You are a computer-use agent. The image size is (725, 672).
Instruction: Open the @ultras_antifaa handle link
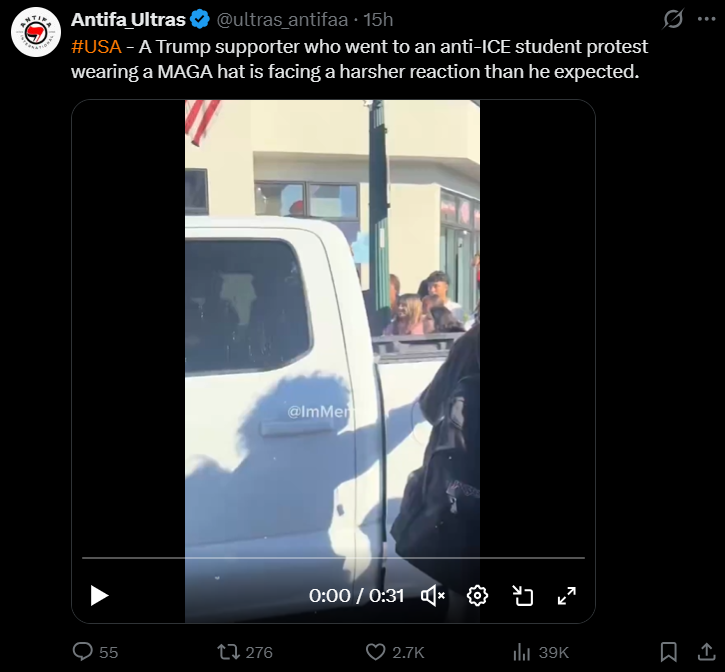click(x=282, y=20)
